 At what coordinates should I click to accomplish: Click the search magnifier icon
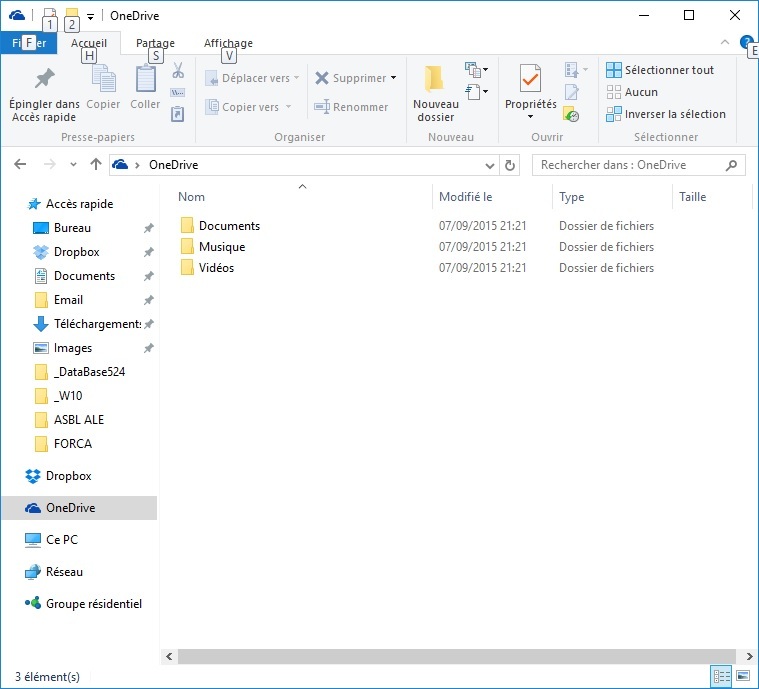click(x=731, y=165)
